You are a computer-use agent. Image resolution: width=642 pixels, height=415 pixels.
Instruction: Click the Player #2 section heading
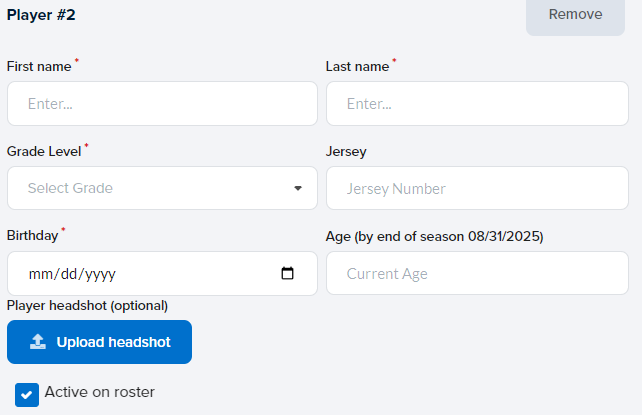click(x=41, y=15)
